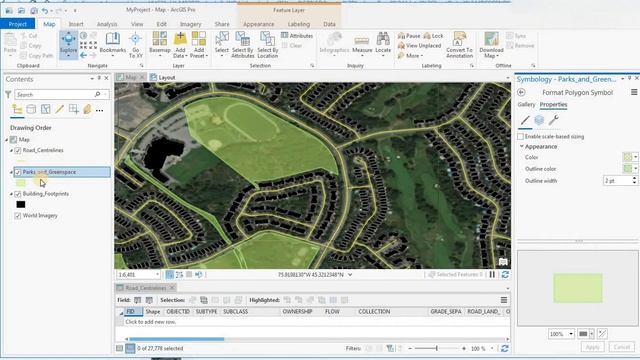Image resolution: width=640 pixels, height=360 pixels.
Task: Click the Go To XY tool
Action: [136, 45]
